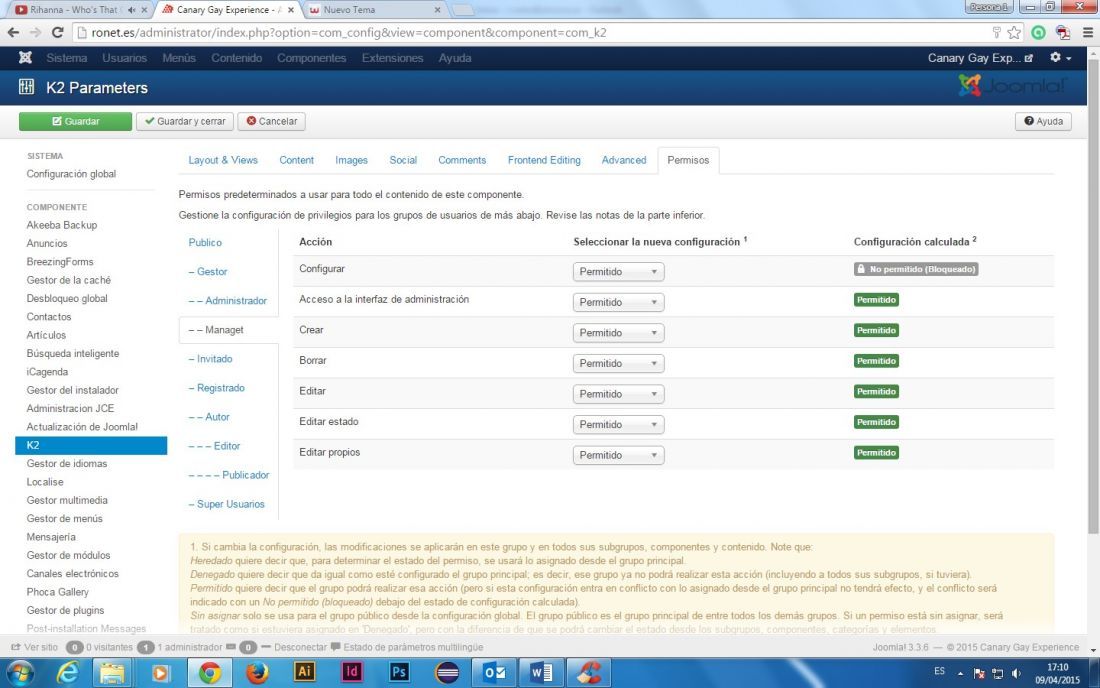Click the green Guardar button
The image size is (1100, 688).
[x=75, y=121]
